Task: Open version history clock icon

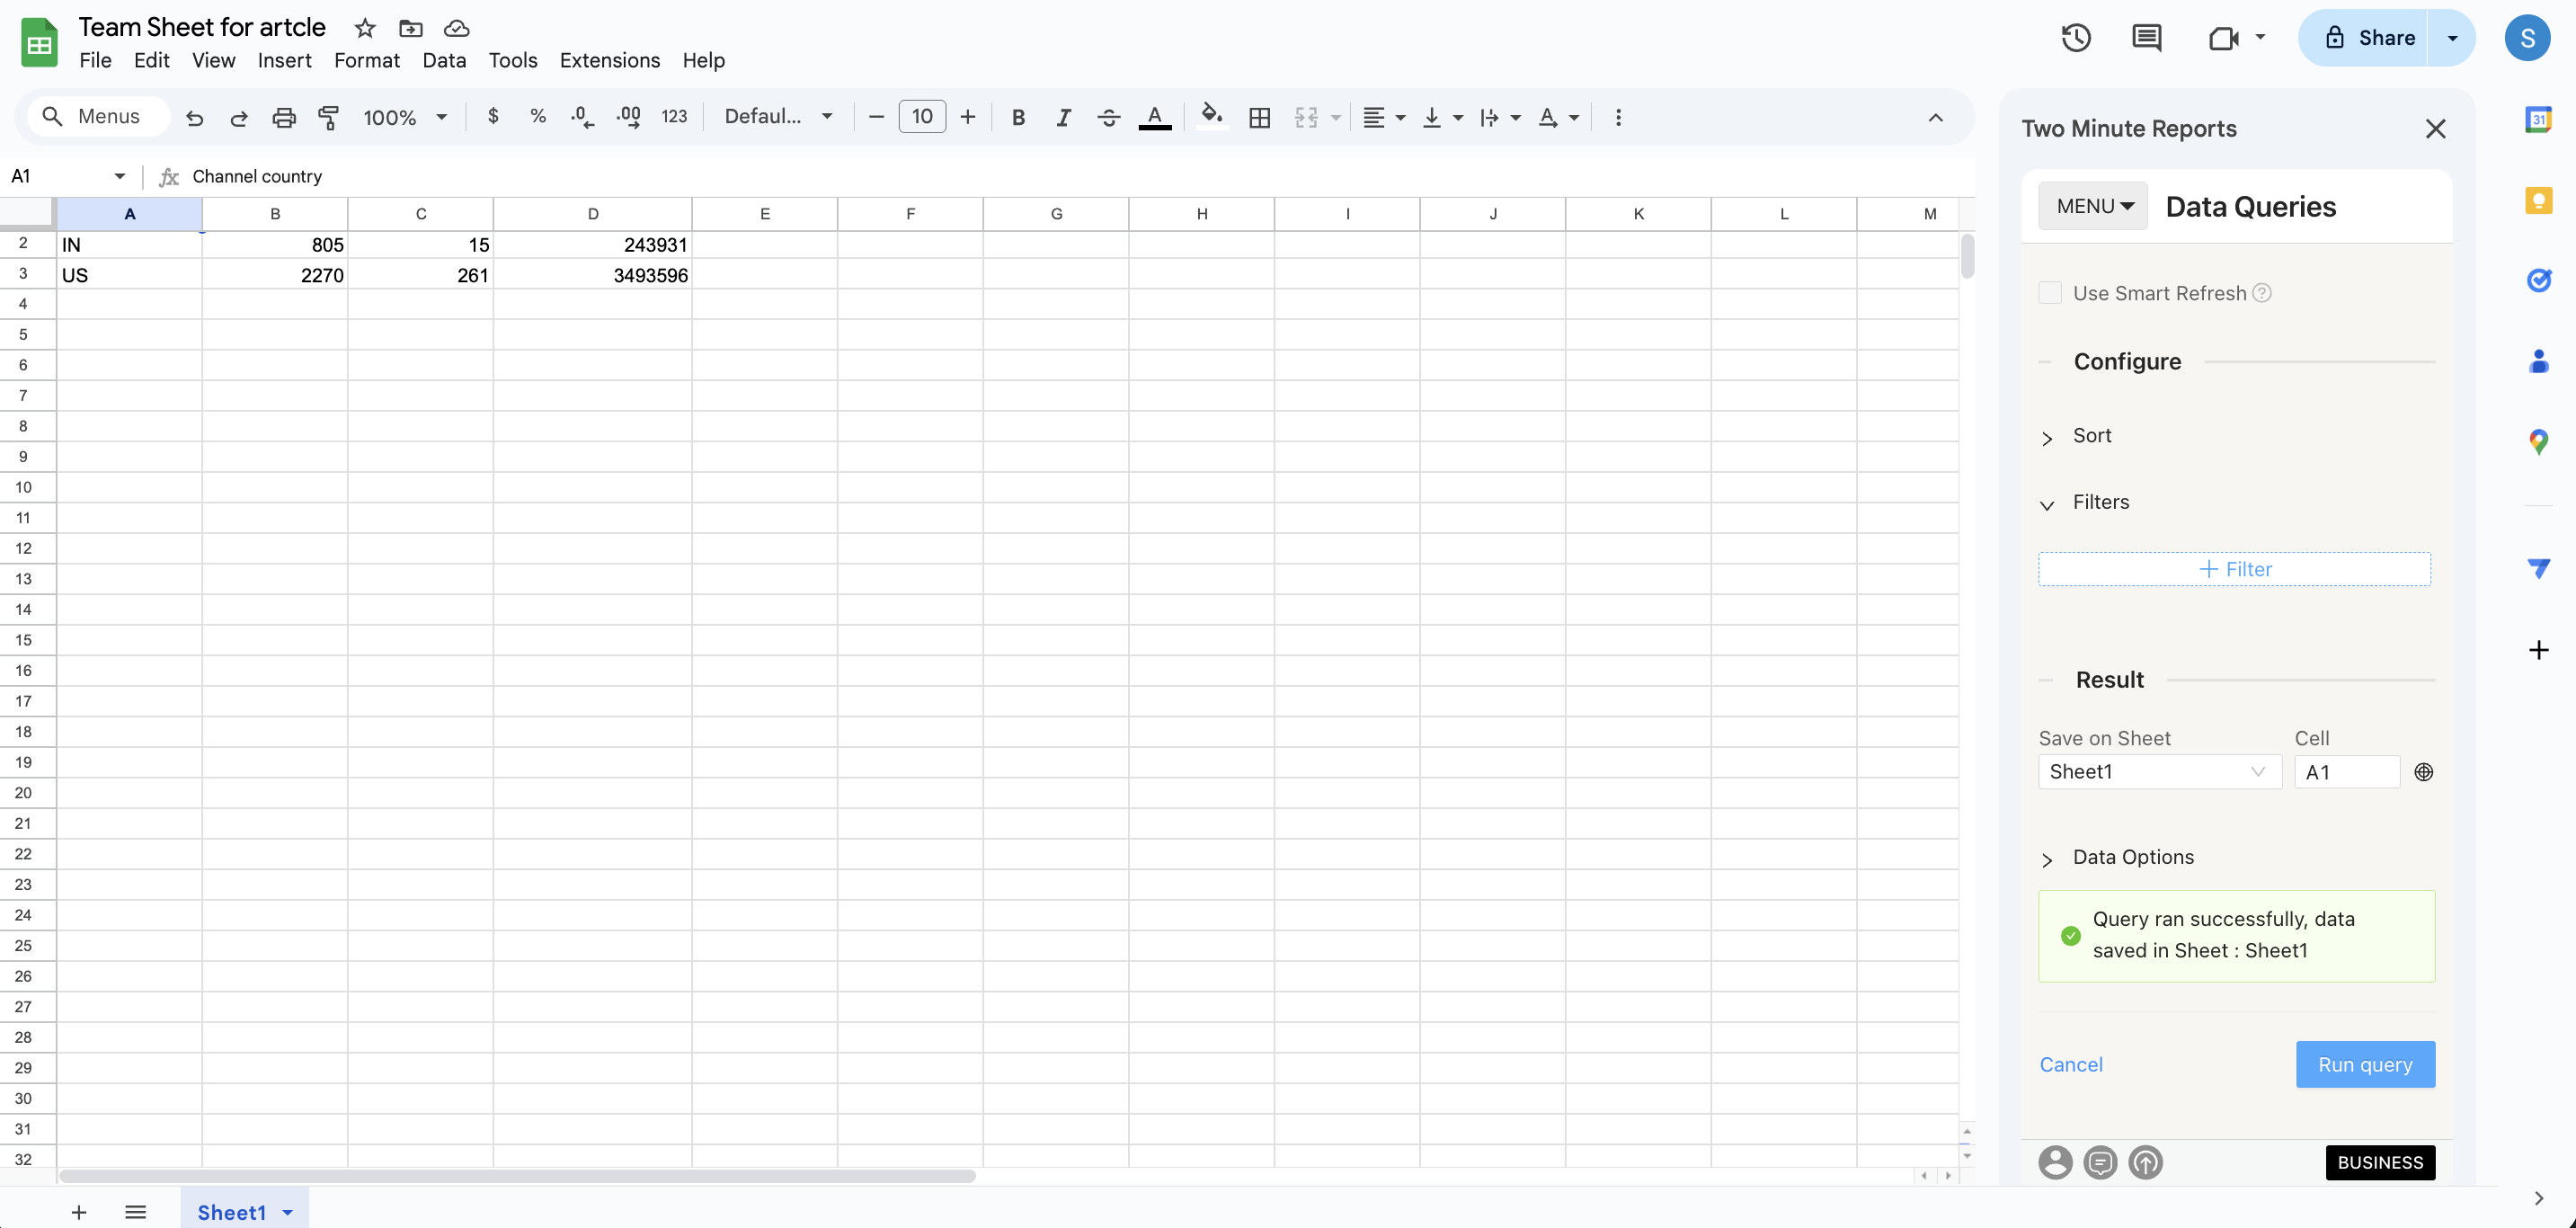Action: tap(2076, 38)
